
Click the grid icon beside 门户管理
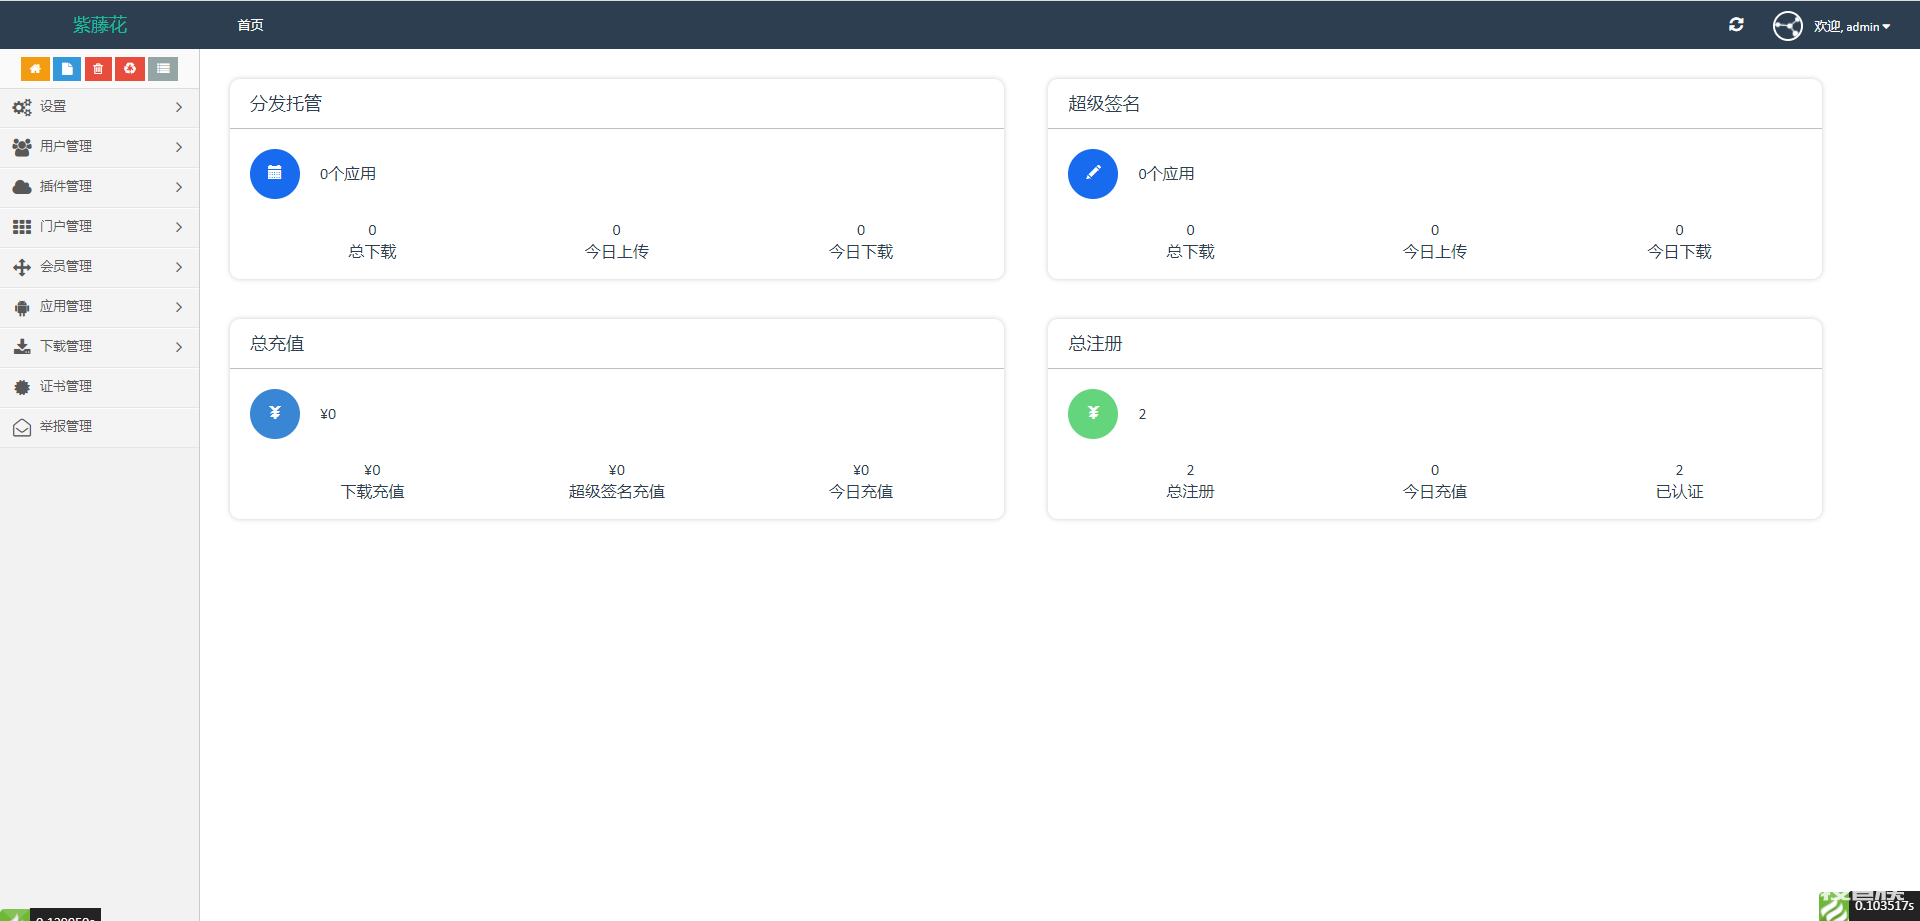22,227
